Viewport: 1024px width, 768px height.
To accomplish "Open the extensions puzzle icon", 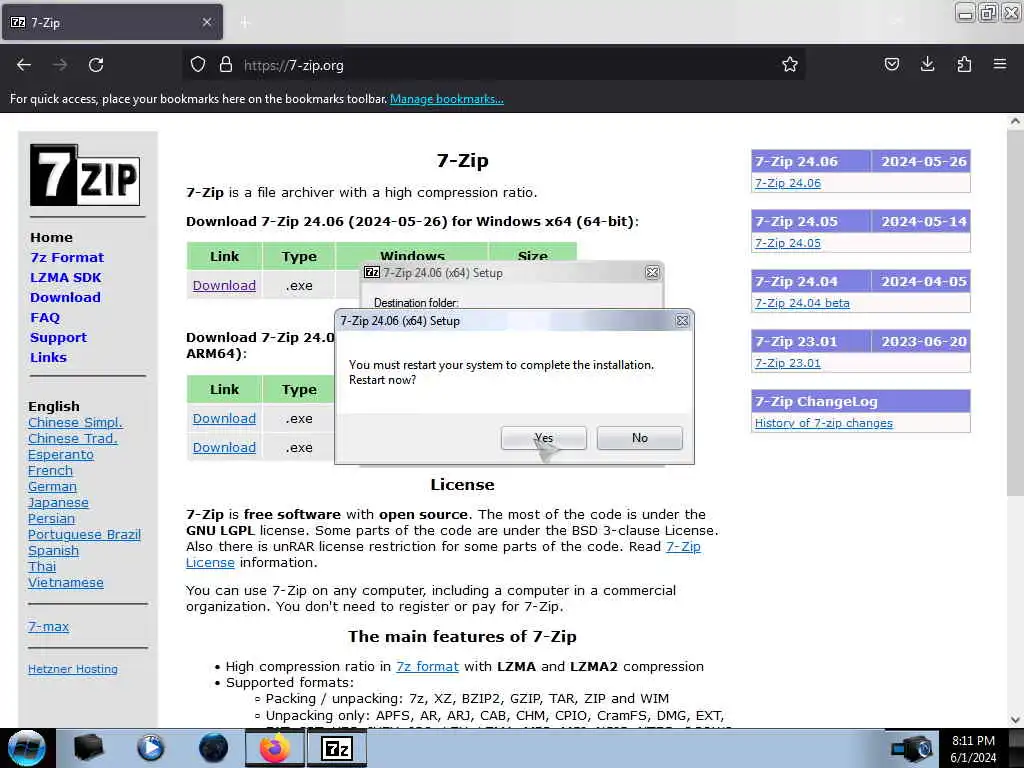I will click(964, 65).
